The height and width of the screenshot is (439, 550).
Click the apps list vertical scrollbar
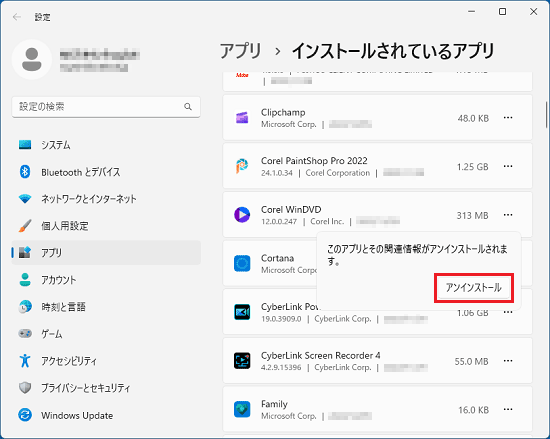pyautogui.click(x=546, y=115)
